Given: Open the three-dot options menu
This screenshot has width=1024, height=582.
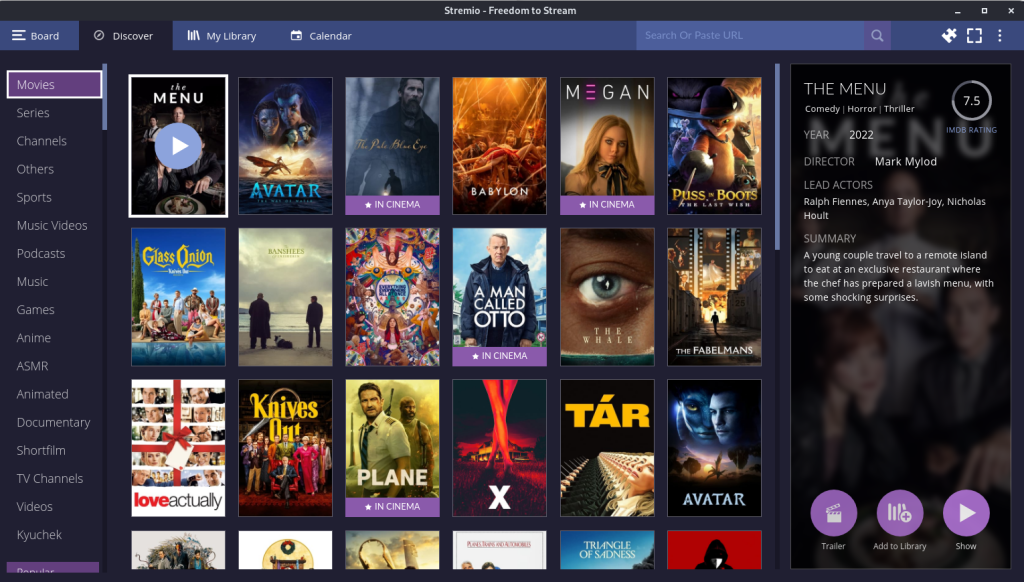Looking at the screenshot, I should [999, 36].
